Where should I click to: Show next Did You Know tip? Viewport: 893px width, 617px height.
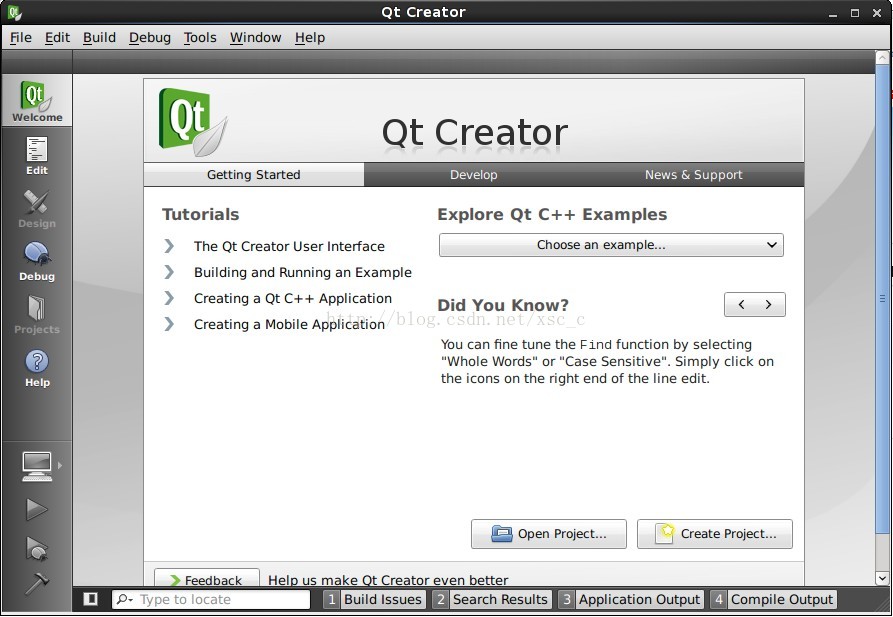tap(769, 304)
